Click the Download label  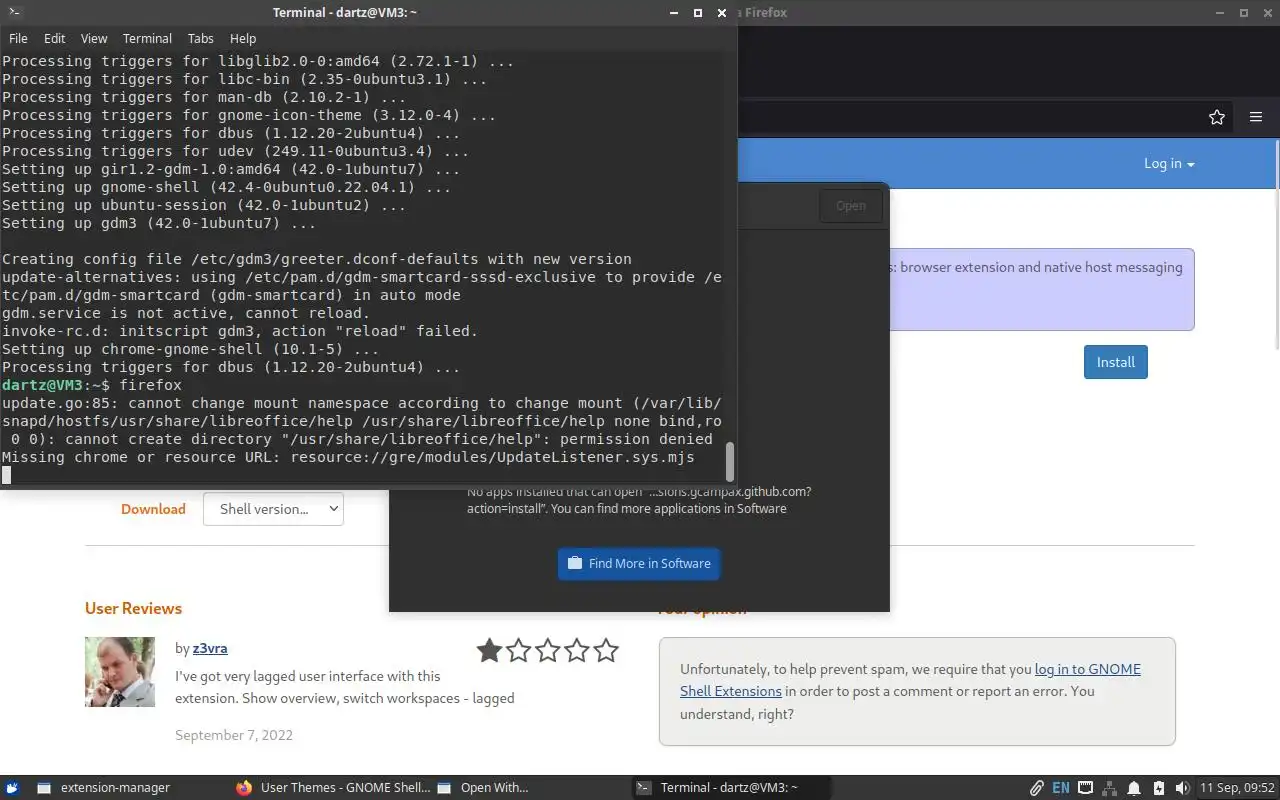pyautogui.click(x=153, y=509)
